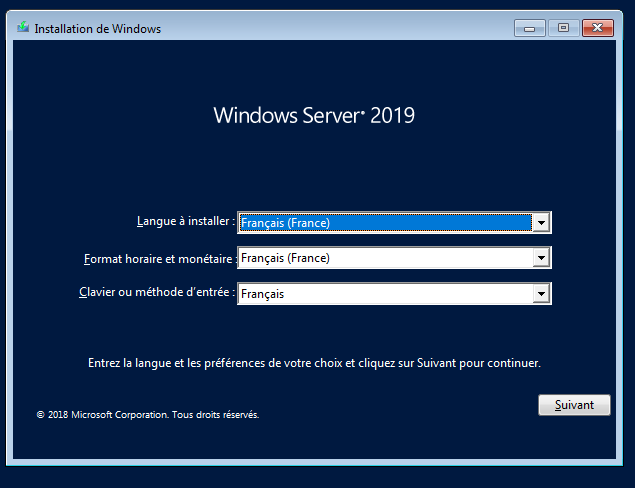Click the 'Clavier ou méthode d'entrée' label
The image size is (635, 488).
point(156,293)
